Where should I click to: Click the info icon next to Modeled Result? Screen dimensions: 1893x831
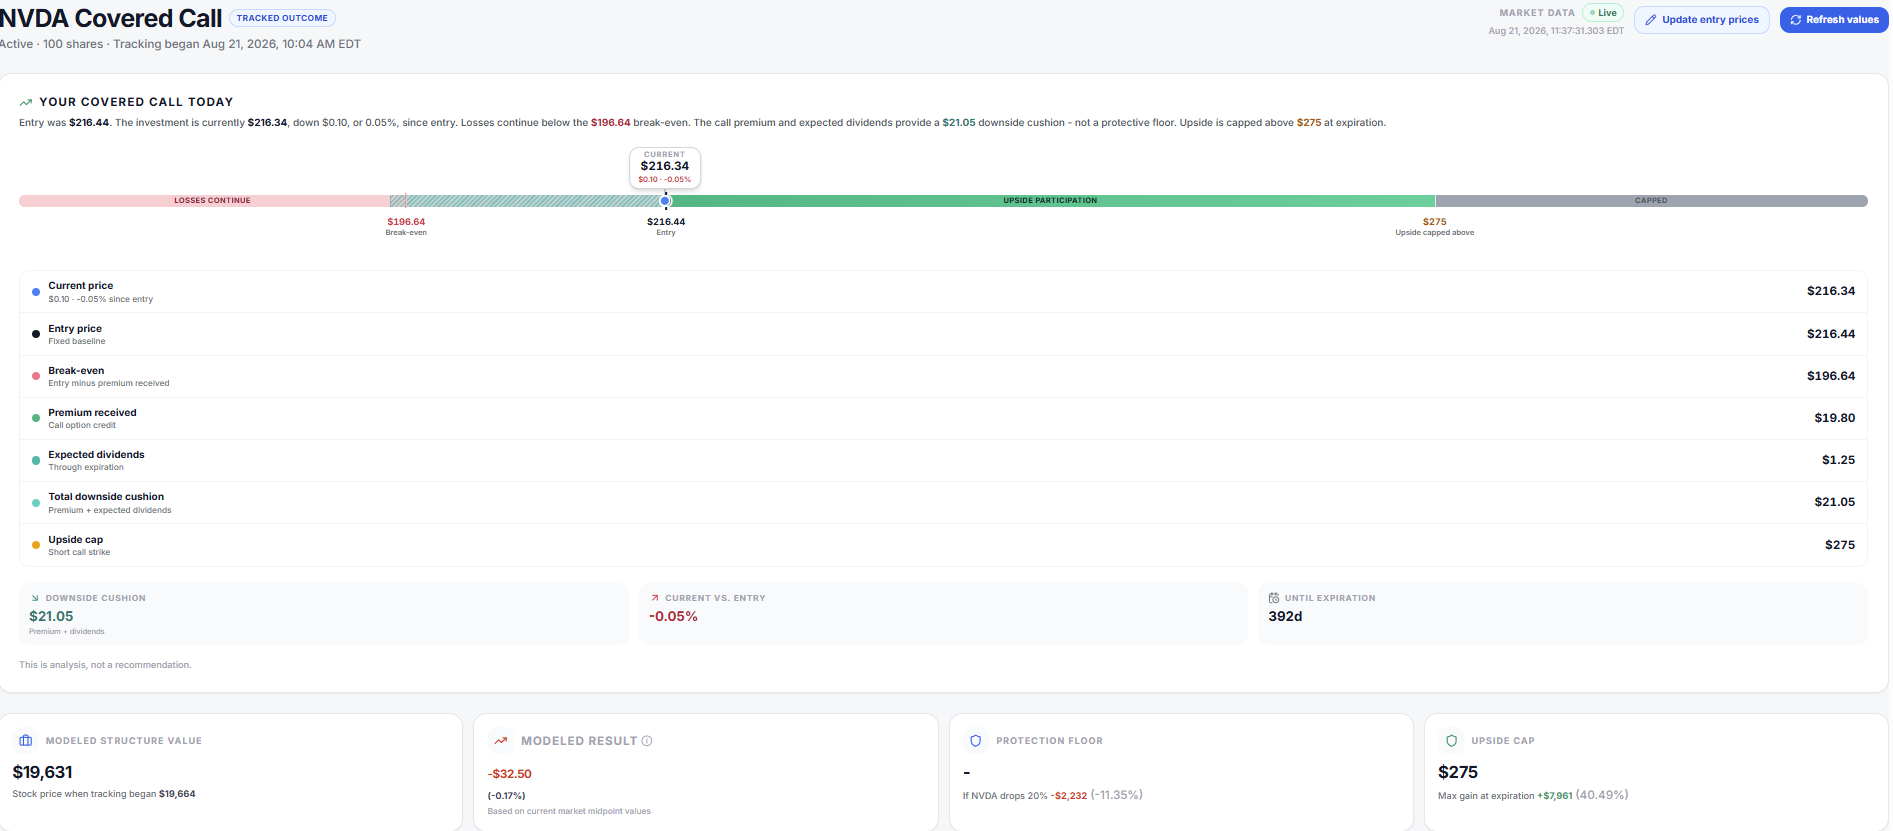[x=647, y=741]
